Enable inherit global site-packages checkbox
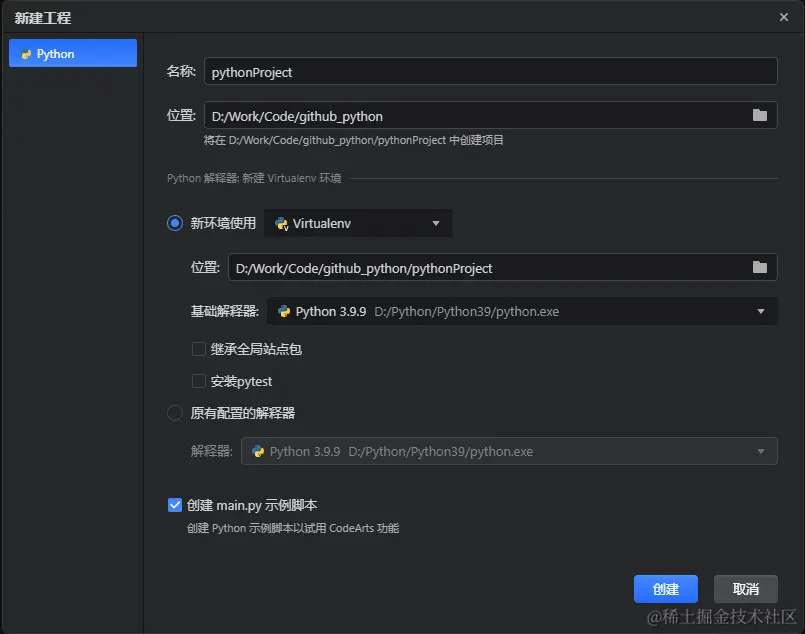This screenshot has width=805, height=634. 199,349
